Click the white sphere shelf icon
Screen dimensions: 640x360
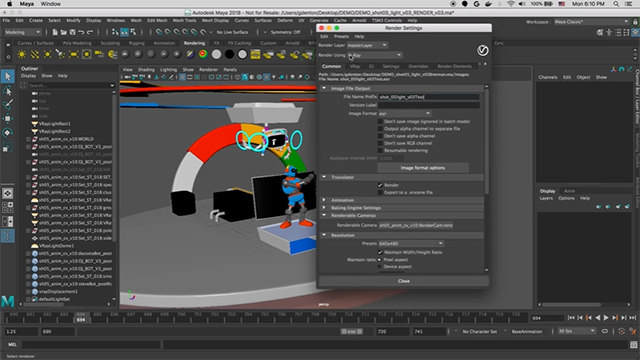(x=216, y=54)
